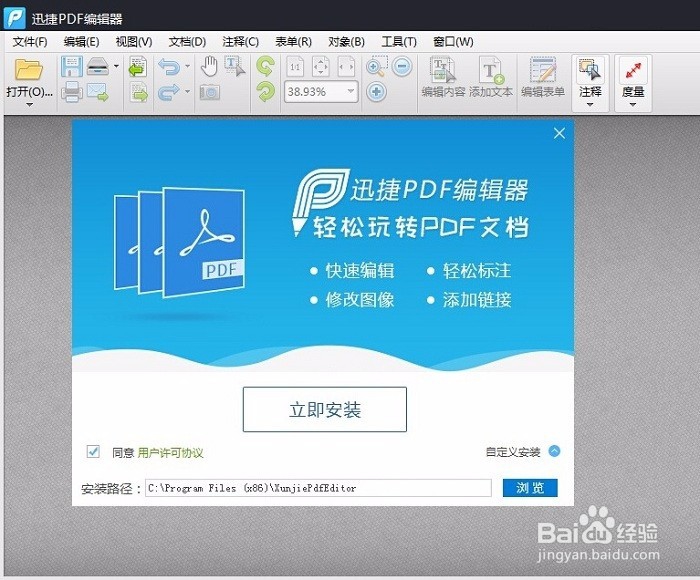The height and width of the screenshot is (580, 700).
Task: Click the fit page icon
Action: click(x=321, y=67)
